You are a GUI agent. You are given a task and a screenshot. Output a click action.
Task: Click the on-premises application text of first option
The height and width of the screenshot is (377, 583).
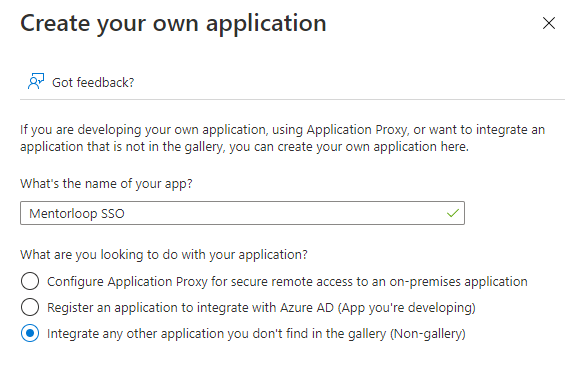(x=458, y=282)
